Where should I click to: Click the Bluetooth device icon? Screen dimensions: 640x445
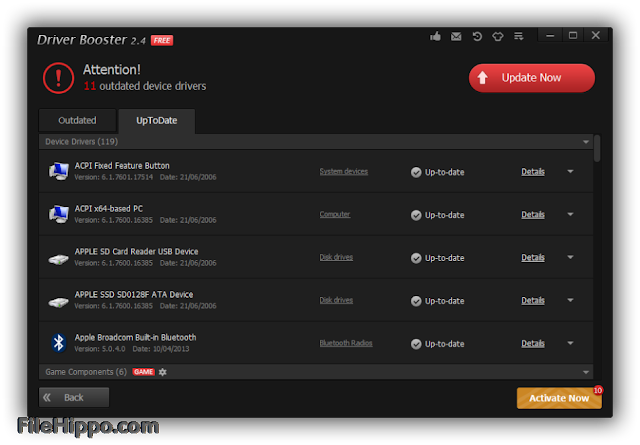[59, 343]
